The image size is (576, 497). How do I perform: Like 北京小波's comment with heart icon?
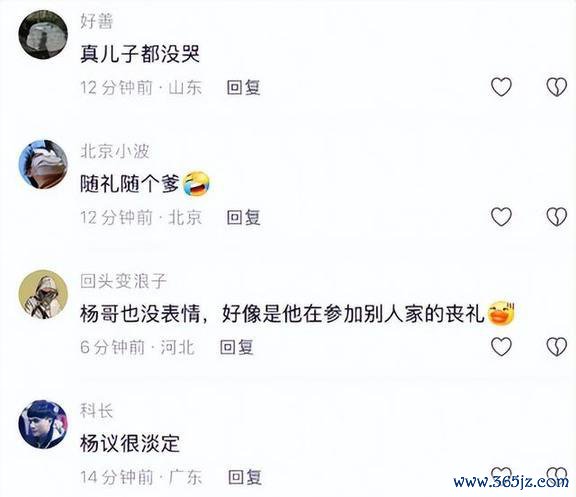click(501, 217)
